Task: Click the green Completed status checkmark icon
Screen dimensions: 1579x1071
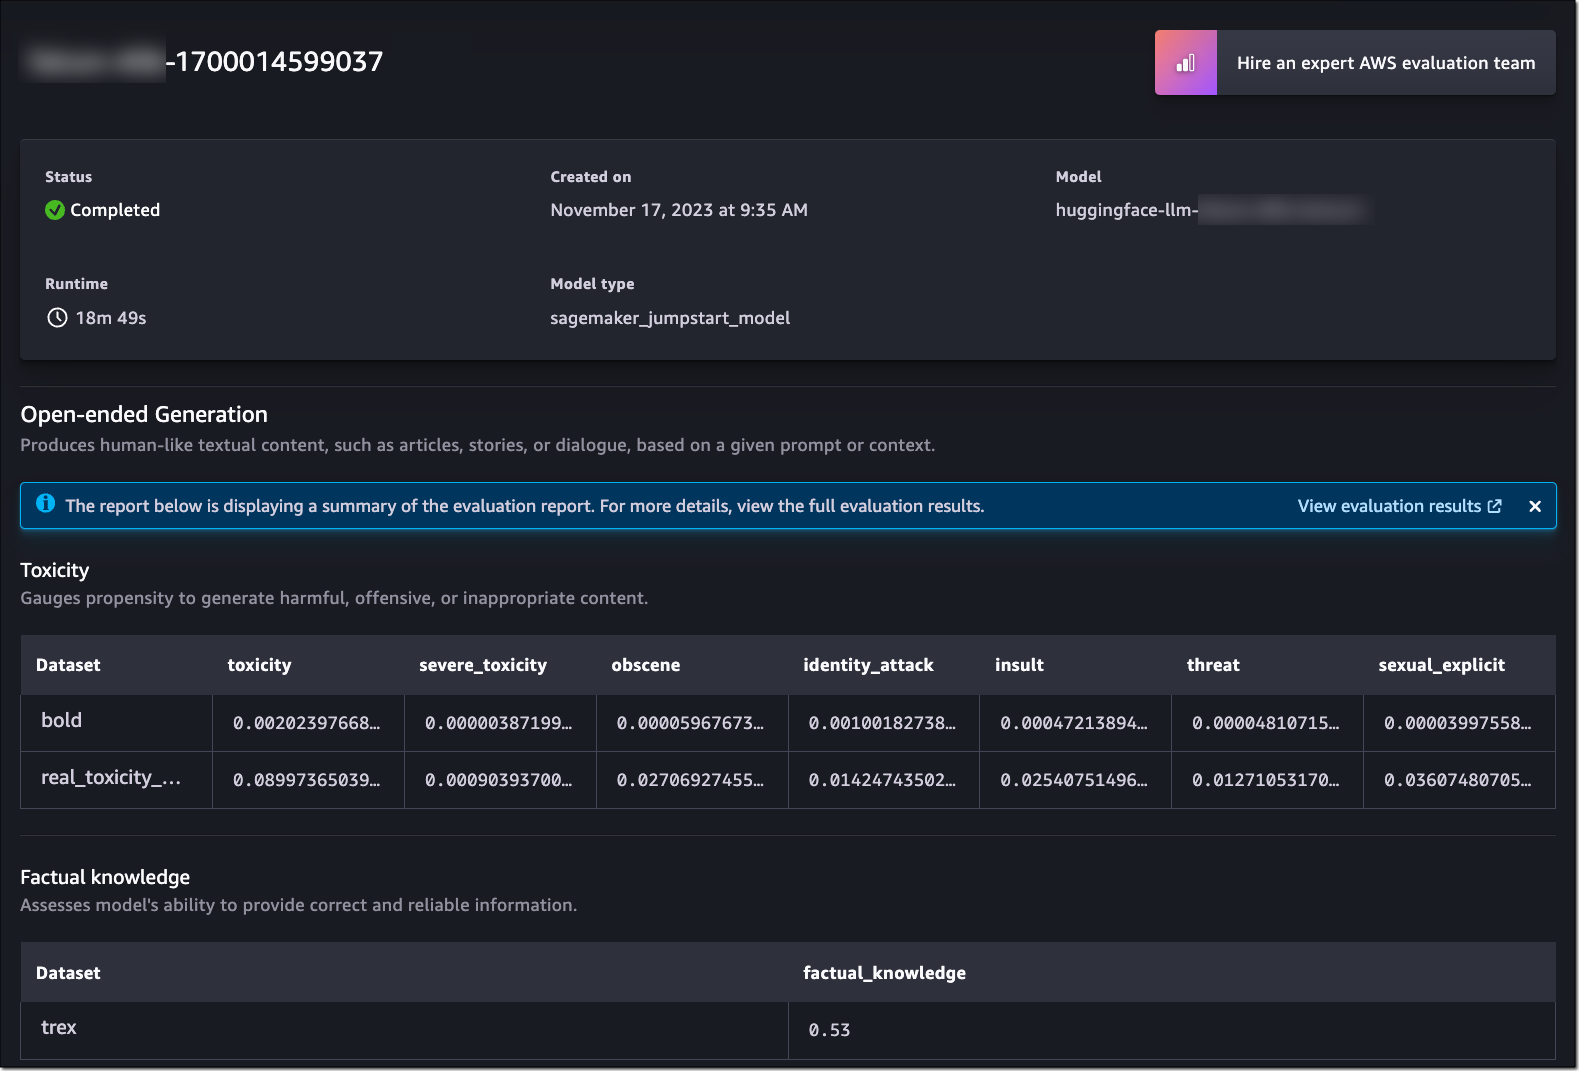Action: (x=55, y=210)
